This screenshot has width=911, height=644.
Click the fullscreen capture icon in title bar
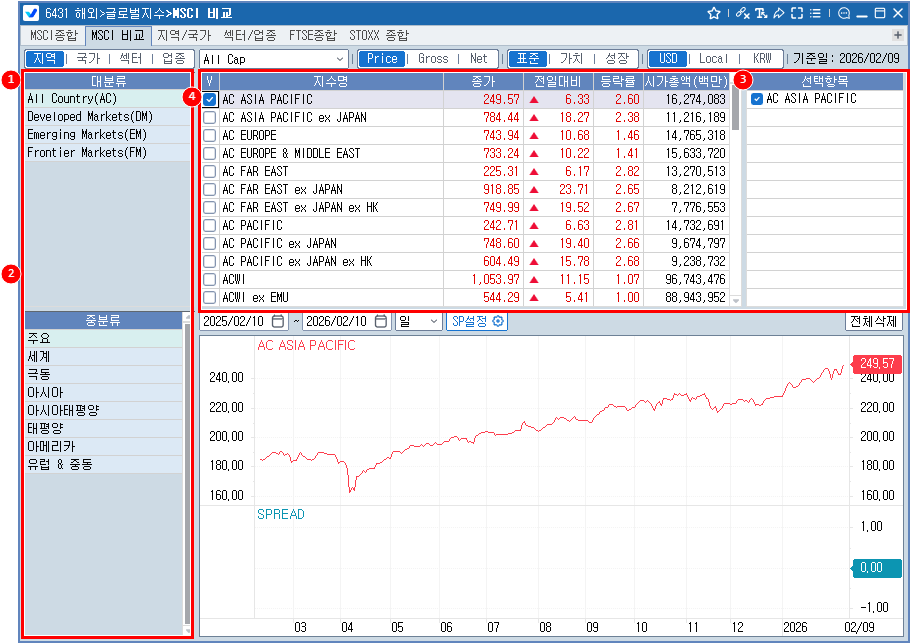[x=796, y=14]
